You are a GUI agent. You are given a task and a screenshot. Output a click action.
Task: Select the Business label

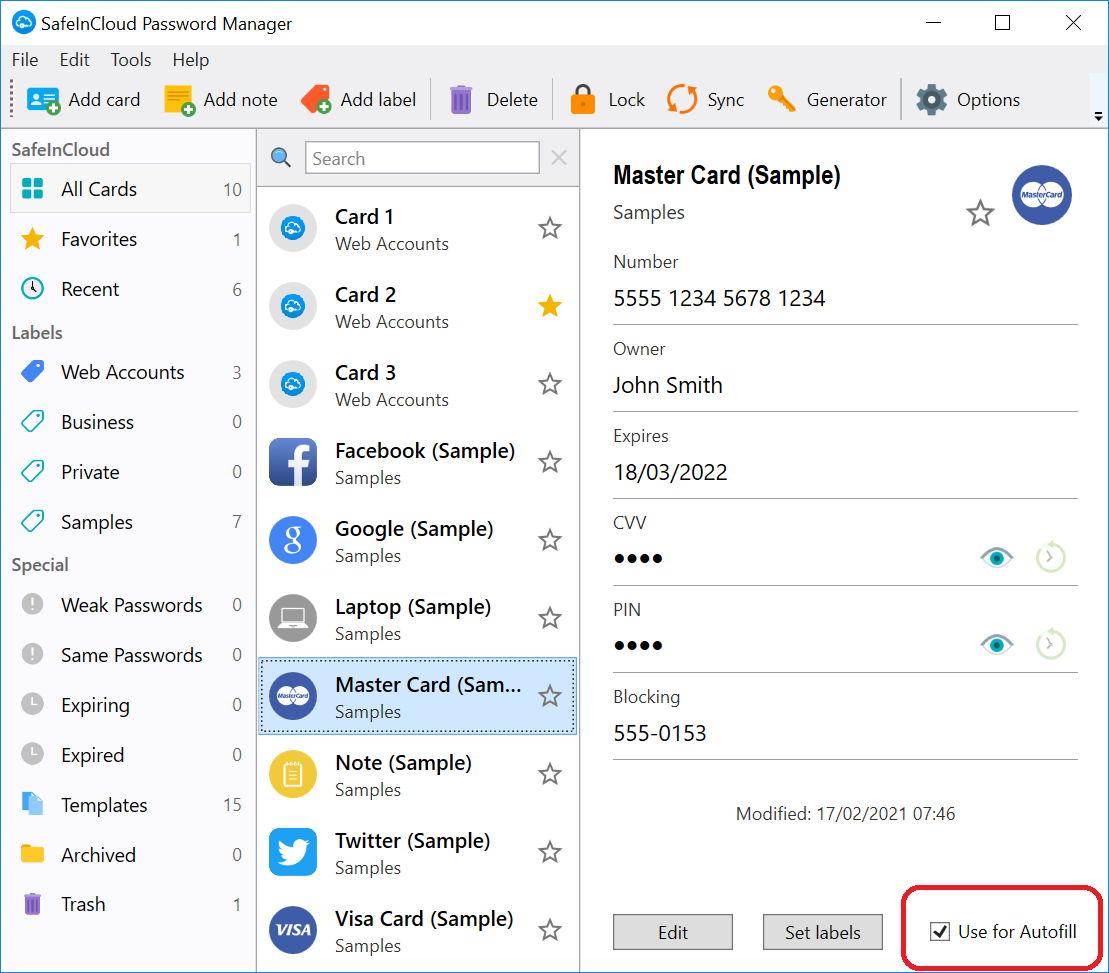tap(131, 422)
